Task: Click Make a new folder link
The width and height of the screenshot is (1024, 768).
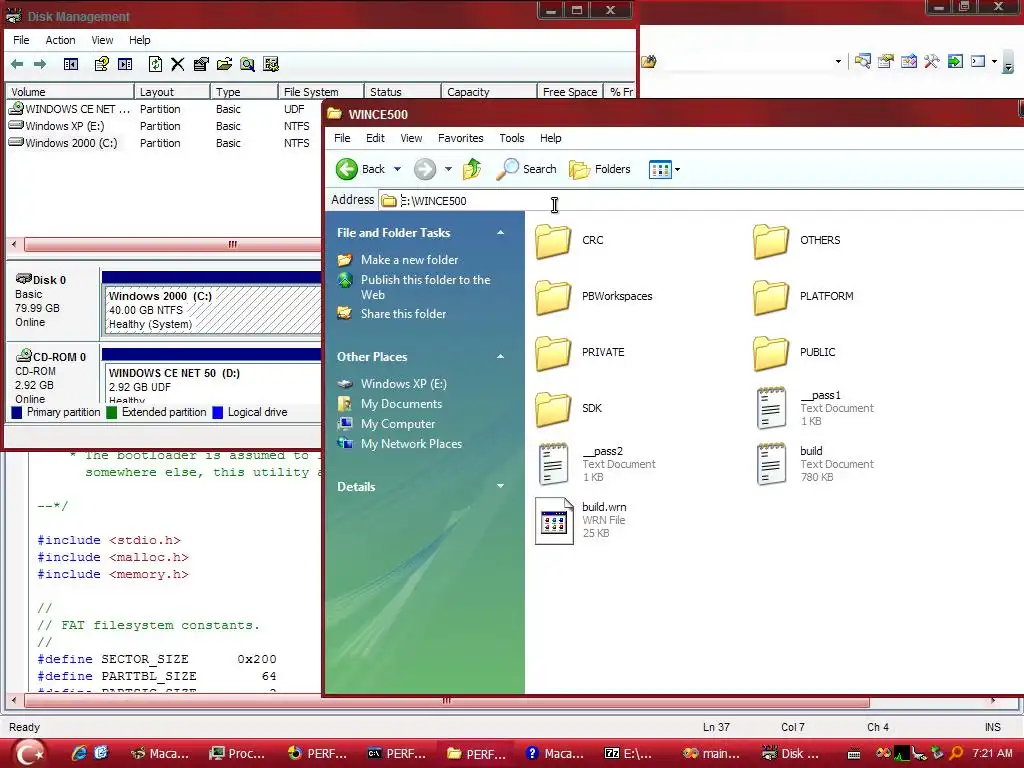Action: coord(409,260)
